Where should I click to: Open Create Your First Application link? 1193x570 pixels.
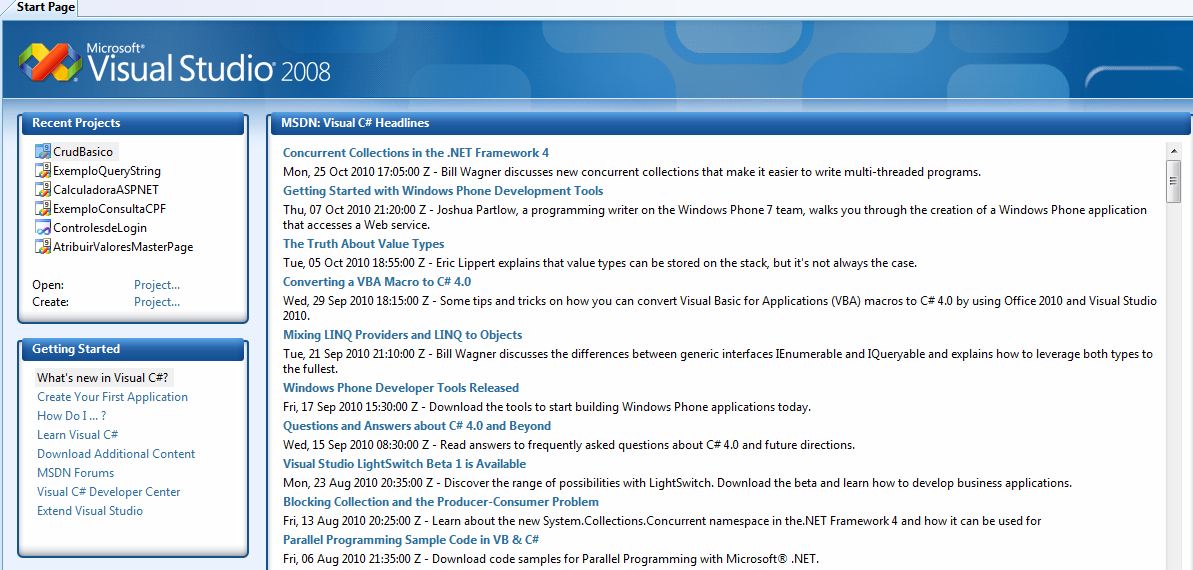pyautogui.click(x=112, y=397)
